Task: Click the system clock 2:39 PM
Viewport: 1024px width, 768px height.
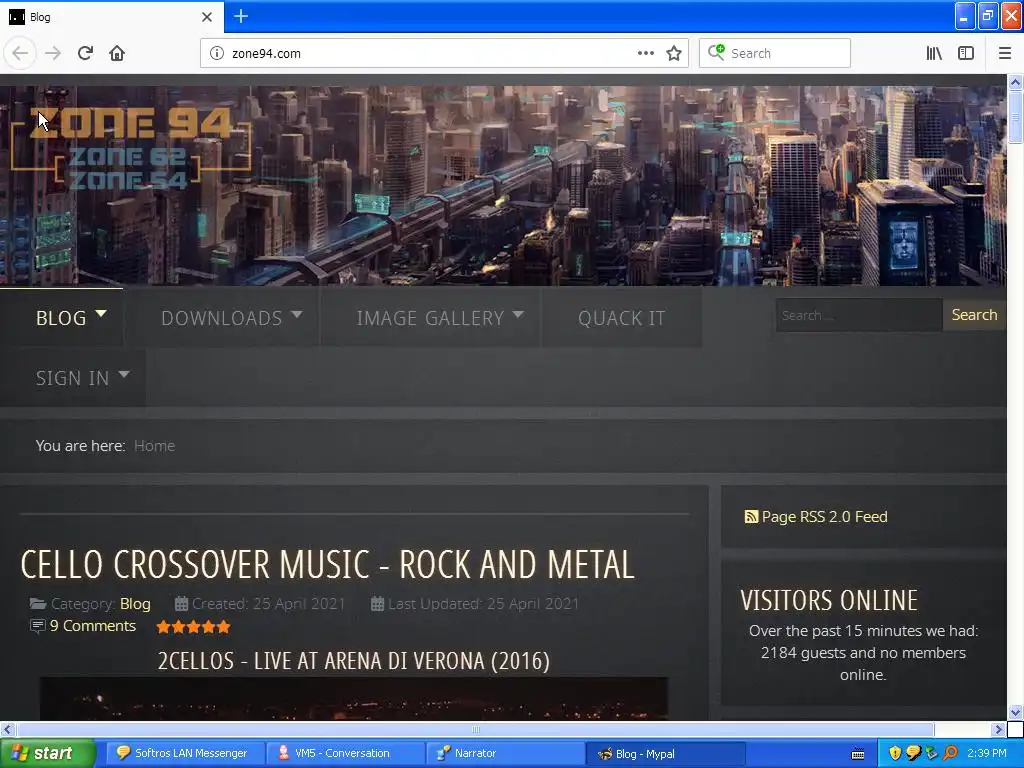Action: pos(987,754)
